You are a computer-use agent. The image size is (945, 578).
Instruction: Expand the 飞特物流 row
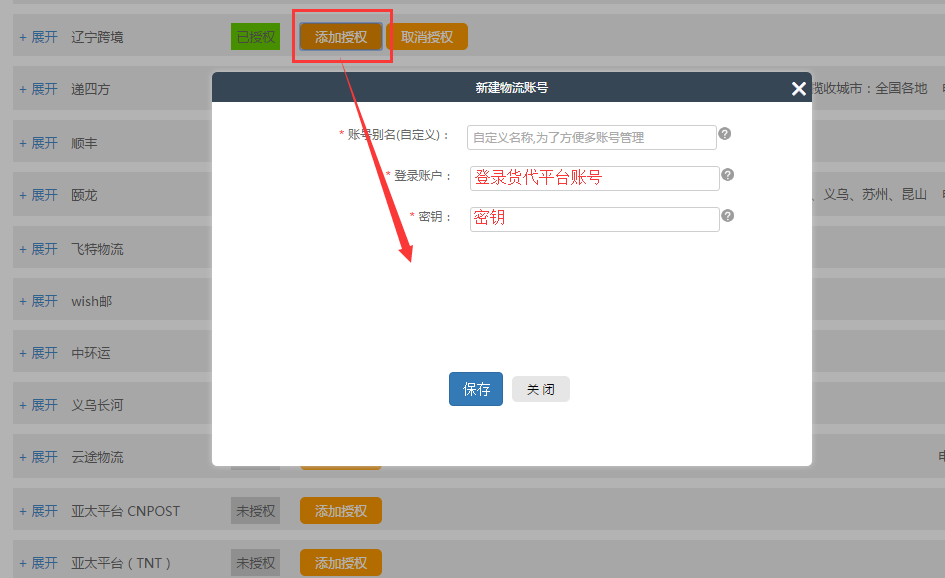39,249
